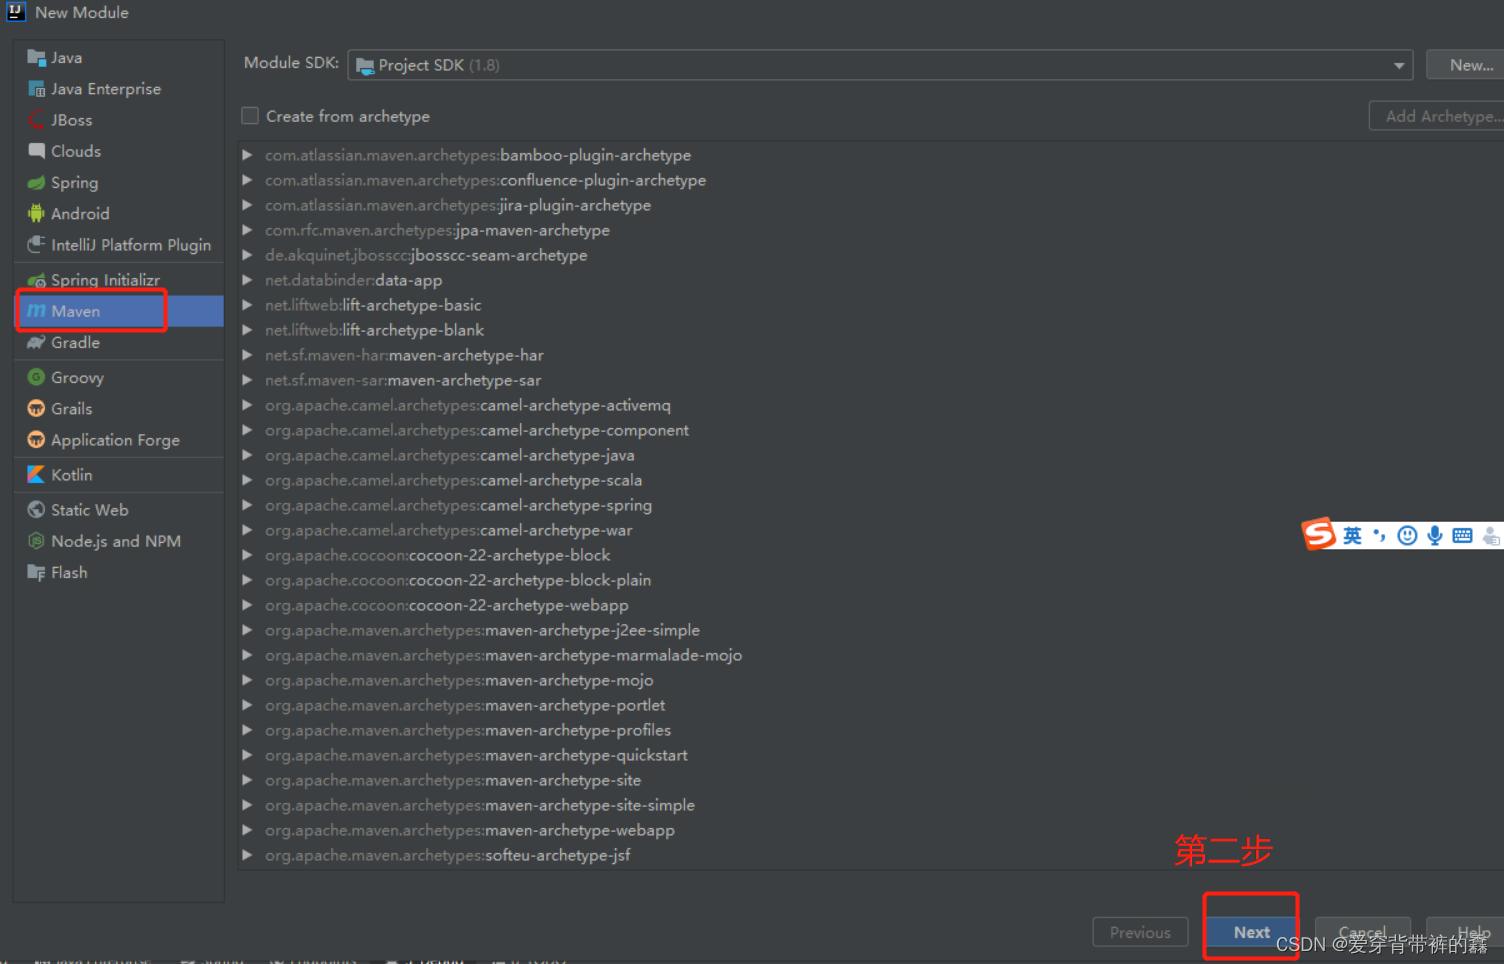Click the Java Enterprise icon in sidebar

point(36,89)
